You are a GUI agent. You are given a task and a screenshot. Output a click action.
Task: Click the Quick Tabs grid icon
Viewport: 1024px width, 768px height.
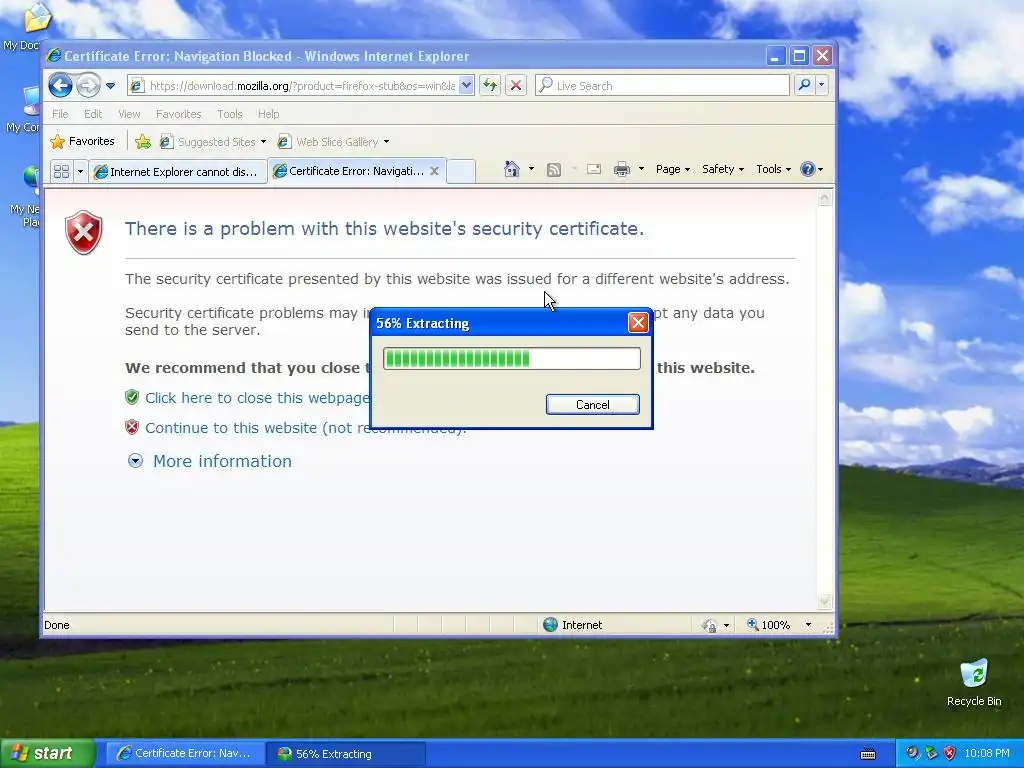(x=61, y=171)
